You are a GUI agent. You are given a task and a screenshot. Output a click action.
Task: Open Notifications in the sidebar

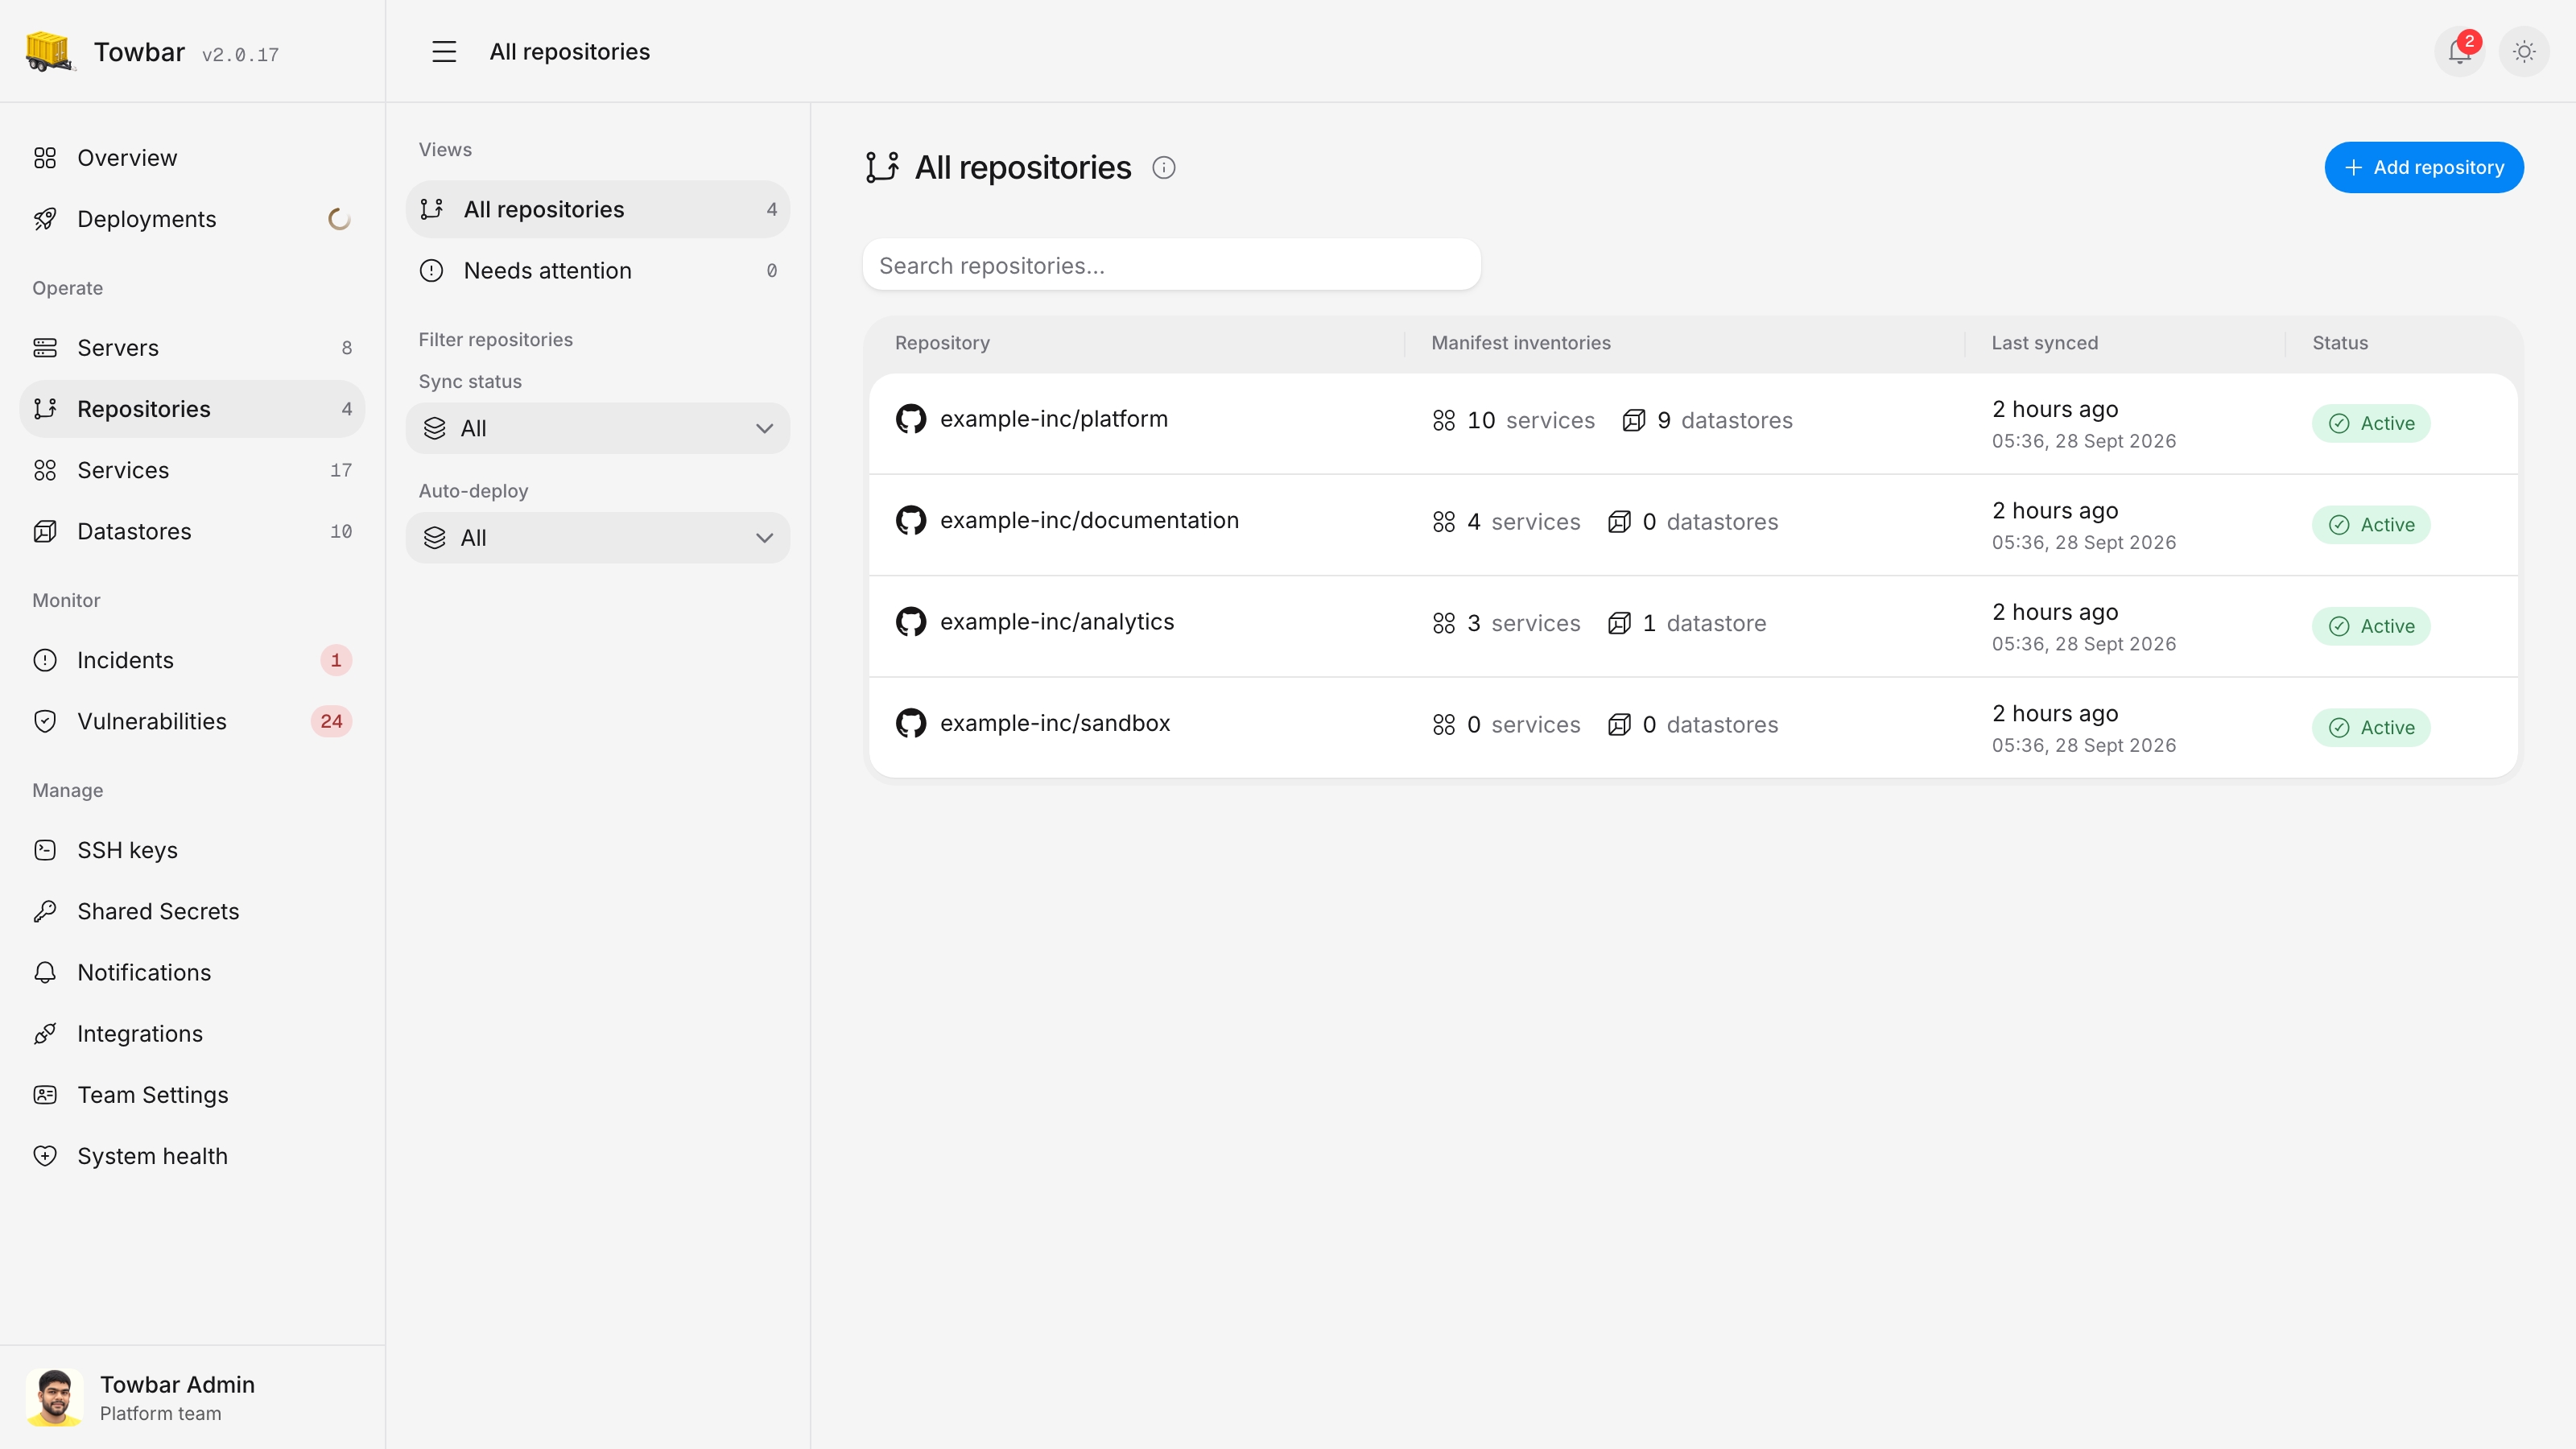(x=192, y=973)
